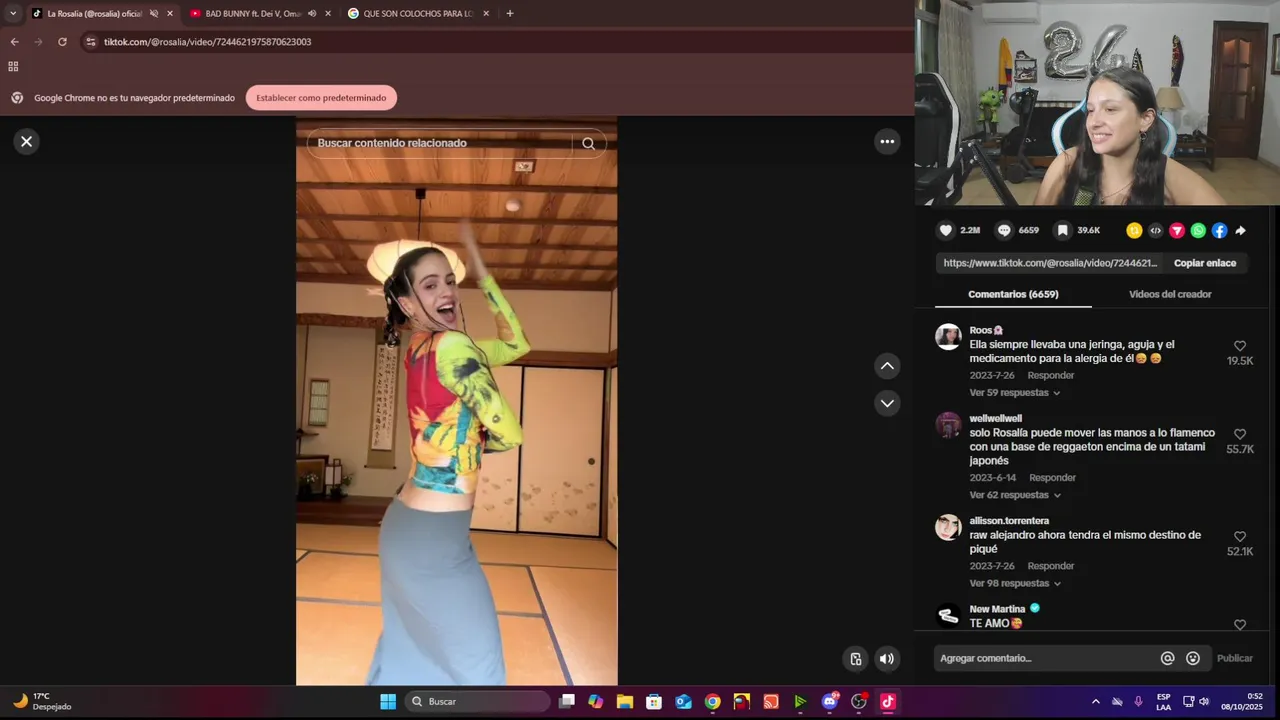Open the wellwellwell username link
This screenshot has height=720, width=1280.
pyautogui.click(x=995, y=418)
